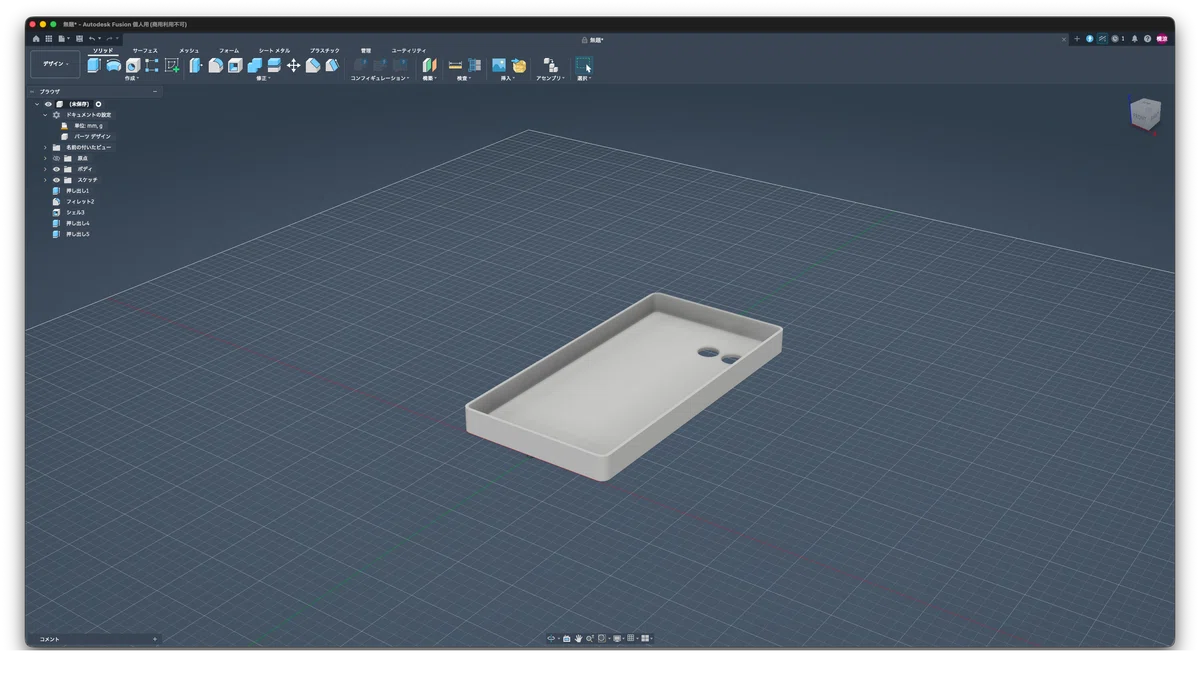Select the Measure ruler icon
The height and width of the screenshot is (680, 1200).
click(x=455, y=65)
